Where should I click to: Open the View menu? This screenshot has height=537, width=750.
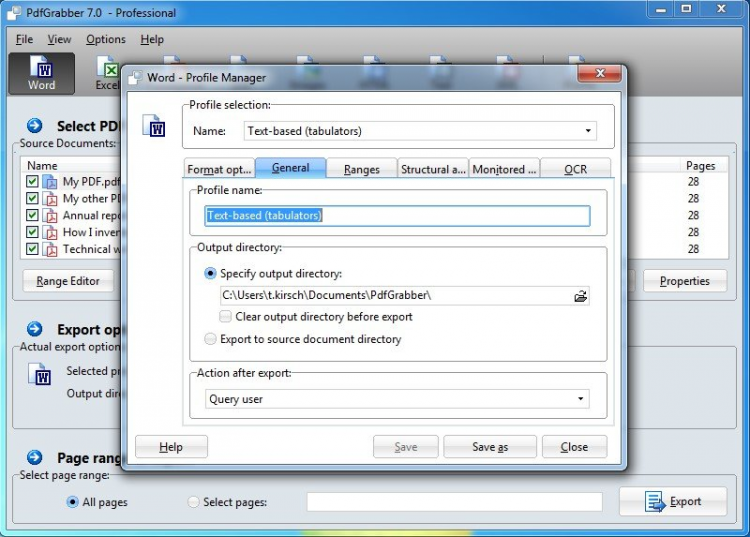59,39
